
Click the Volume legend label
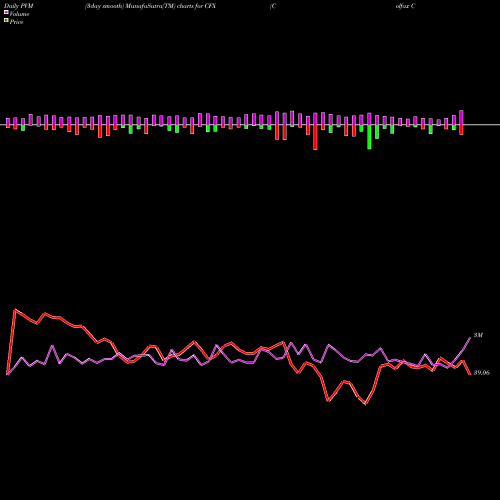pos(19,14)
